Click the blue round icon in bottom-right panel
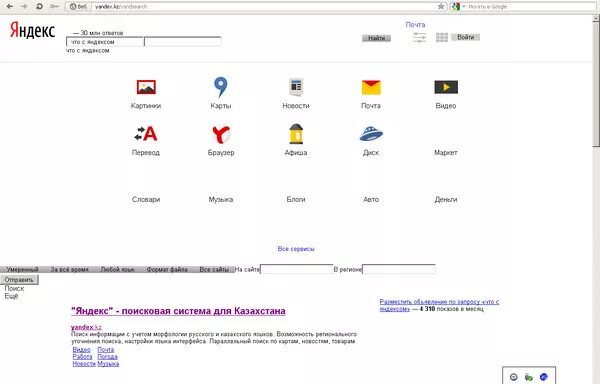The height and width of the screenshot is (384, 600). click(x=543, y=377)
